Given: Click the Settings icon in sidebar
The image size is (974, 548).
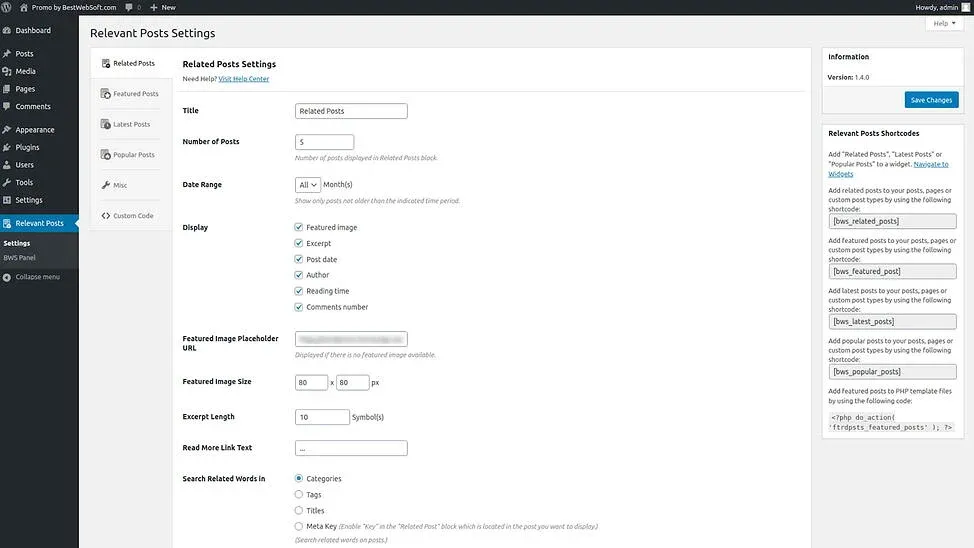Looking at the screenshot, I should click(7, 200).
